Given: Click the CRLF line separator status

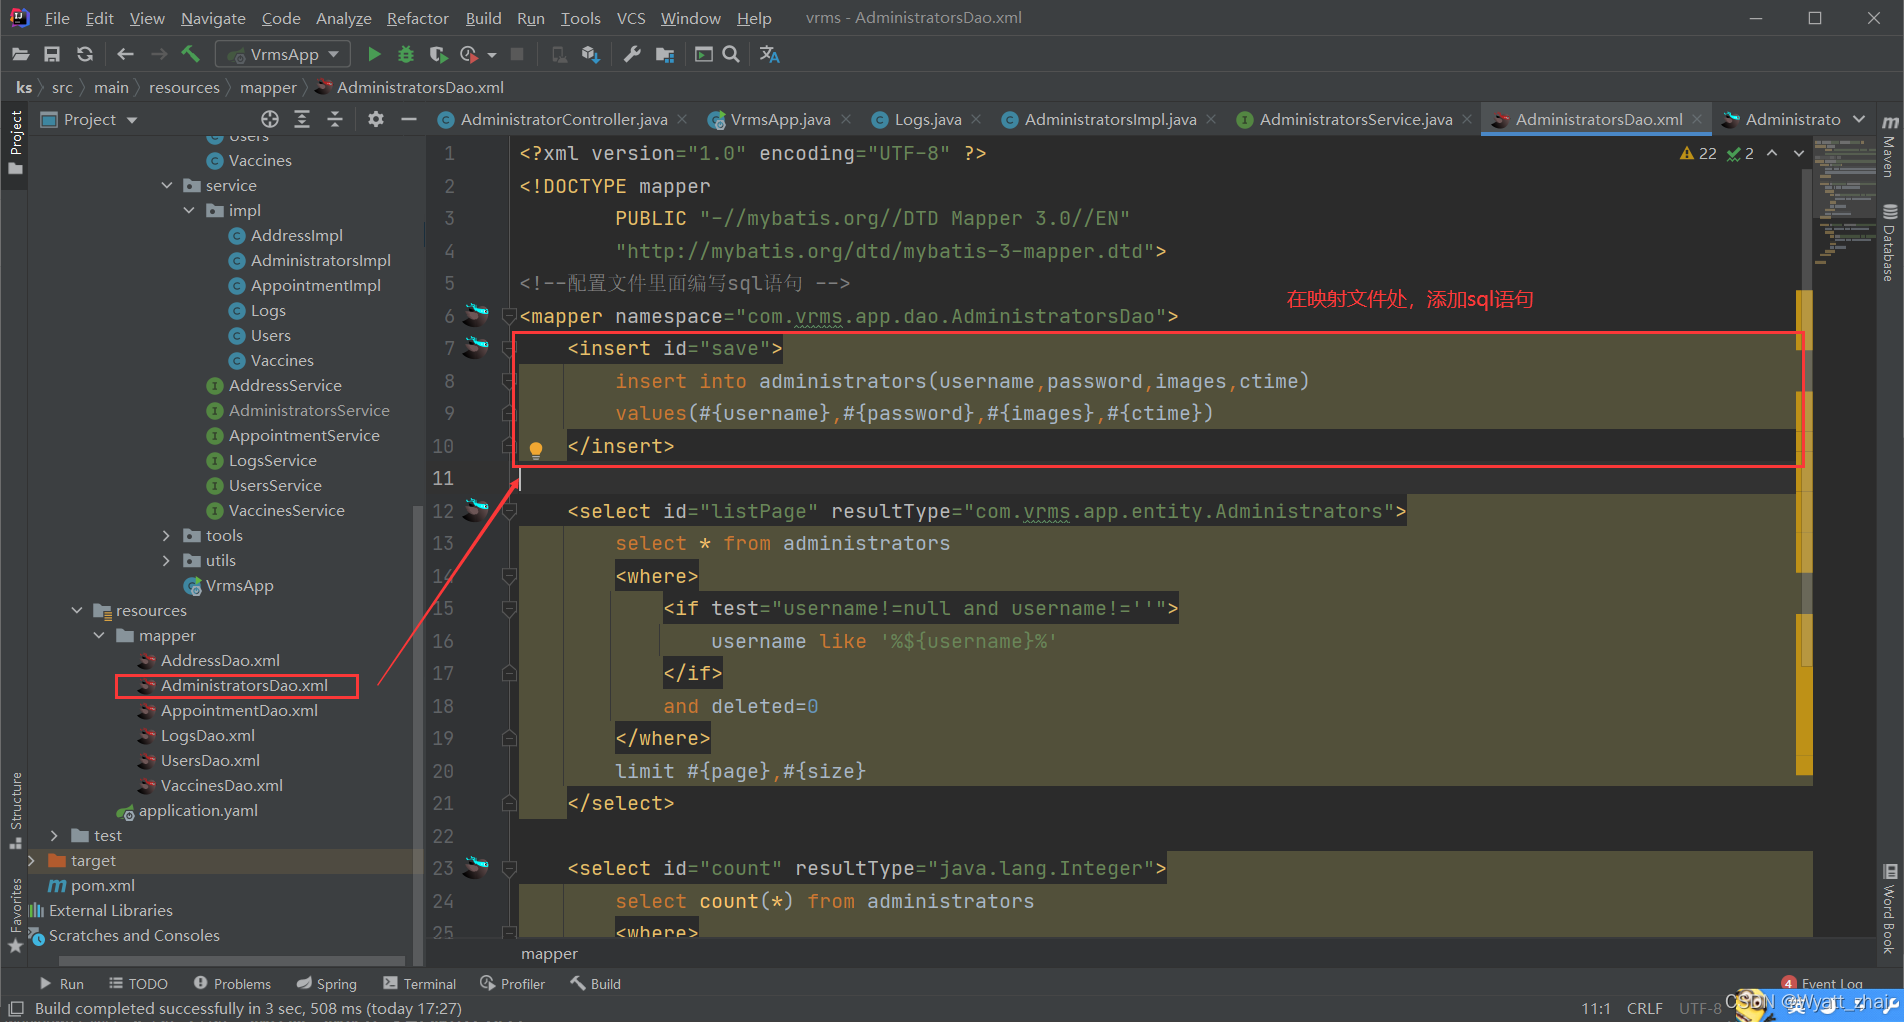Looking at the screenshot, I should (1644, 1008).
